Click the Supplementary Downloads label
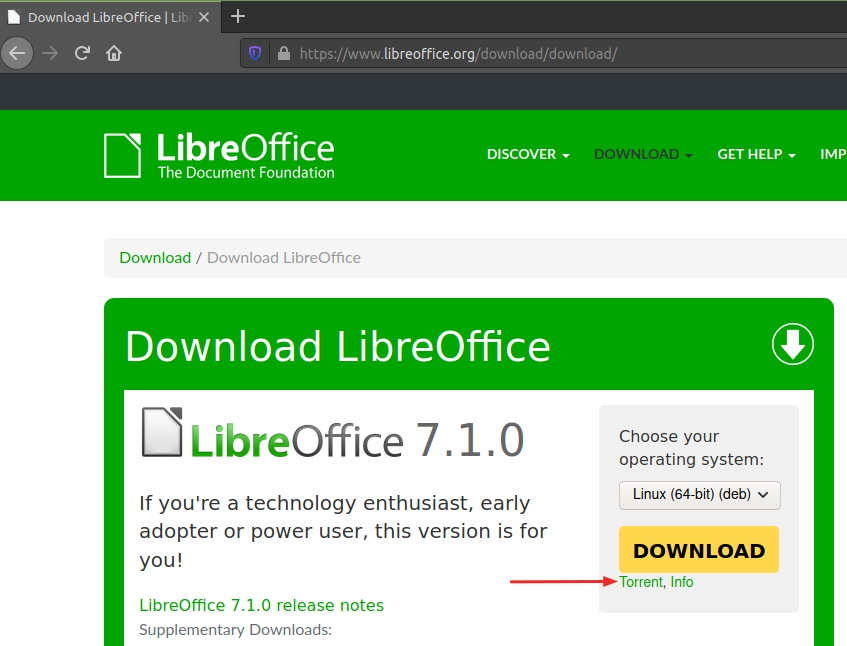This screenshot has height=646, width=847. [x=236, y=630]
